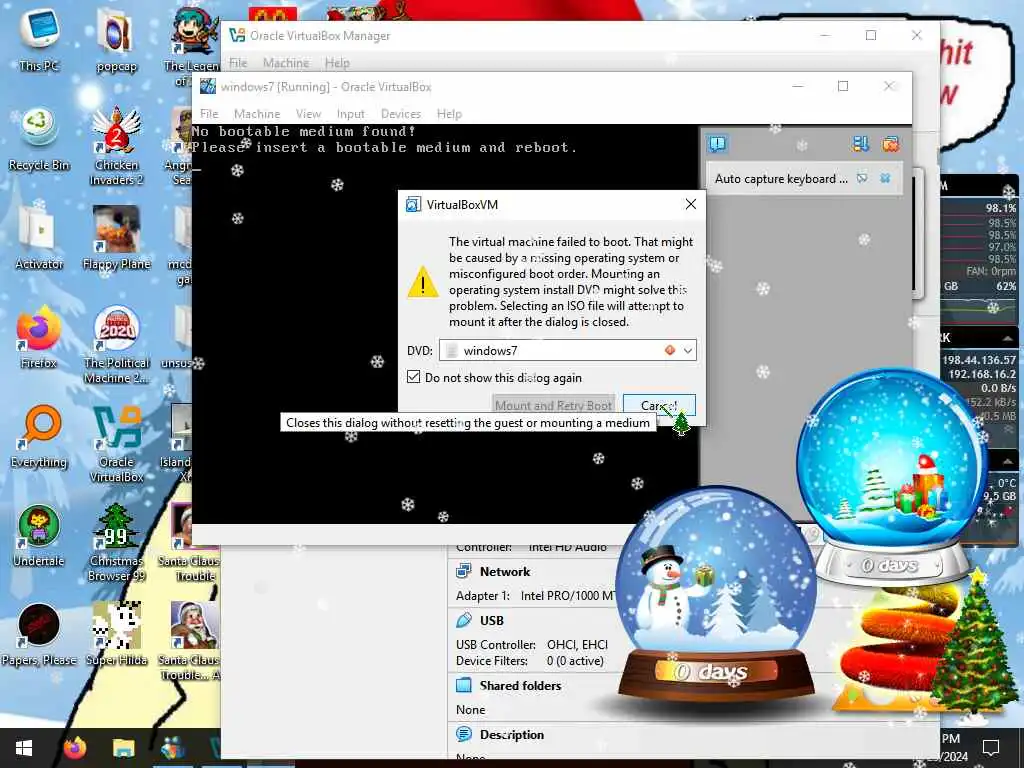Viewport: 1024px width, 768px height.
Task: Open the Windows action center icon
Action: coord(991,747)
